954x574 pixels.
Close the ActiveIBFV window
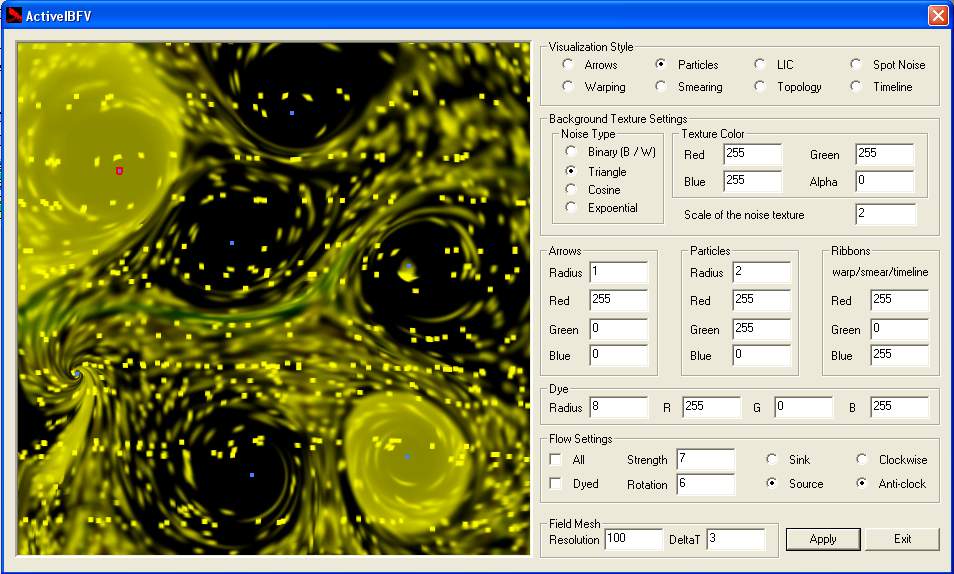(x=937, y=15)
